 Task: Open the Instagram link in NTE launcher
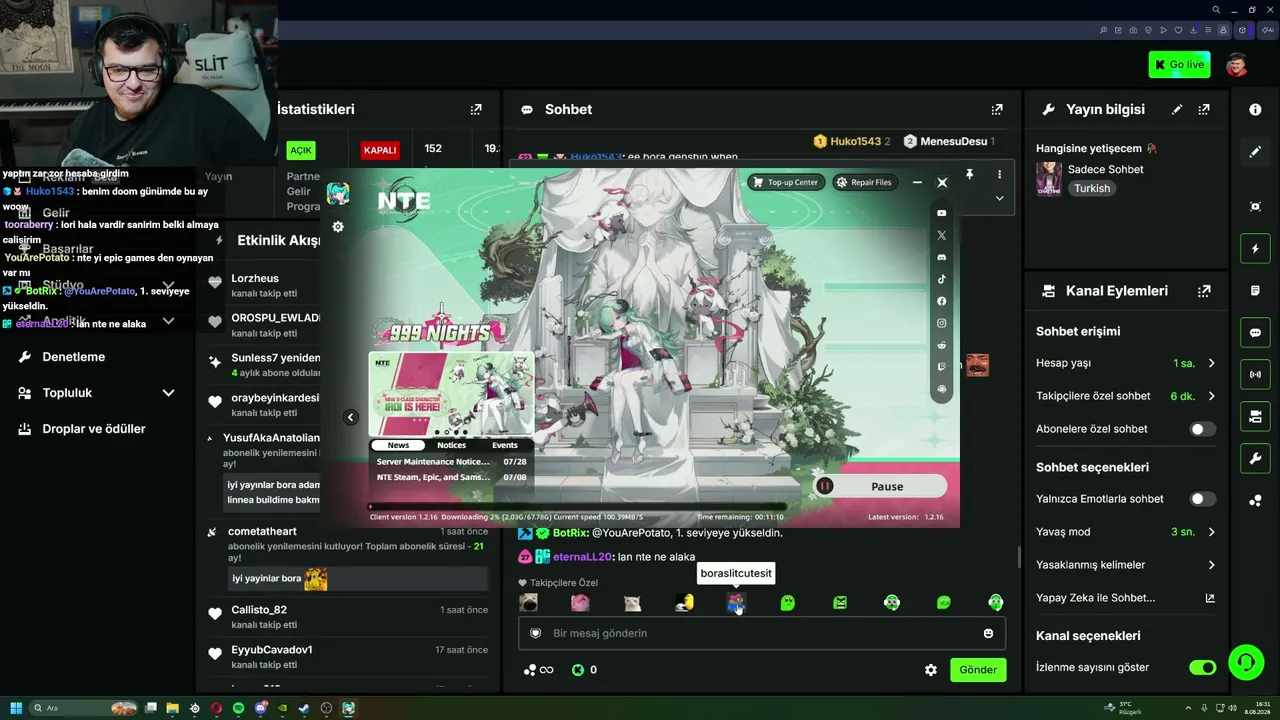942,323
